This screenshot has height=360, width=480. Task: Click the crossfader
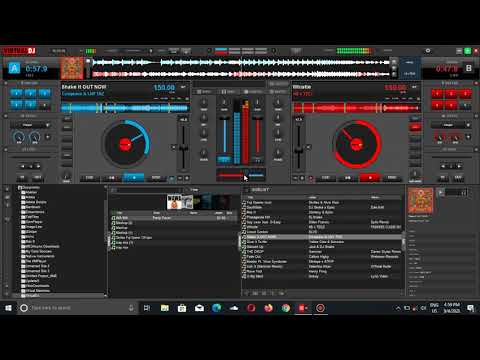tap(241, 174)
